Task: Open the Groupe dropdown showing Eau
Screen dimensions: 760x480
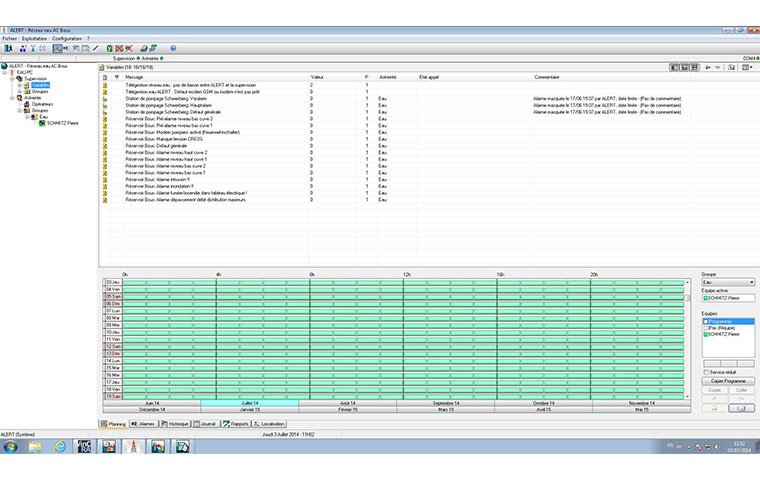Action: (x=728, y=282)
